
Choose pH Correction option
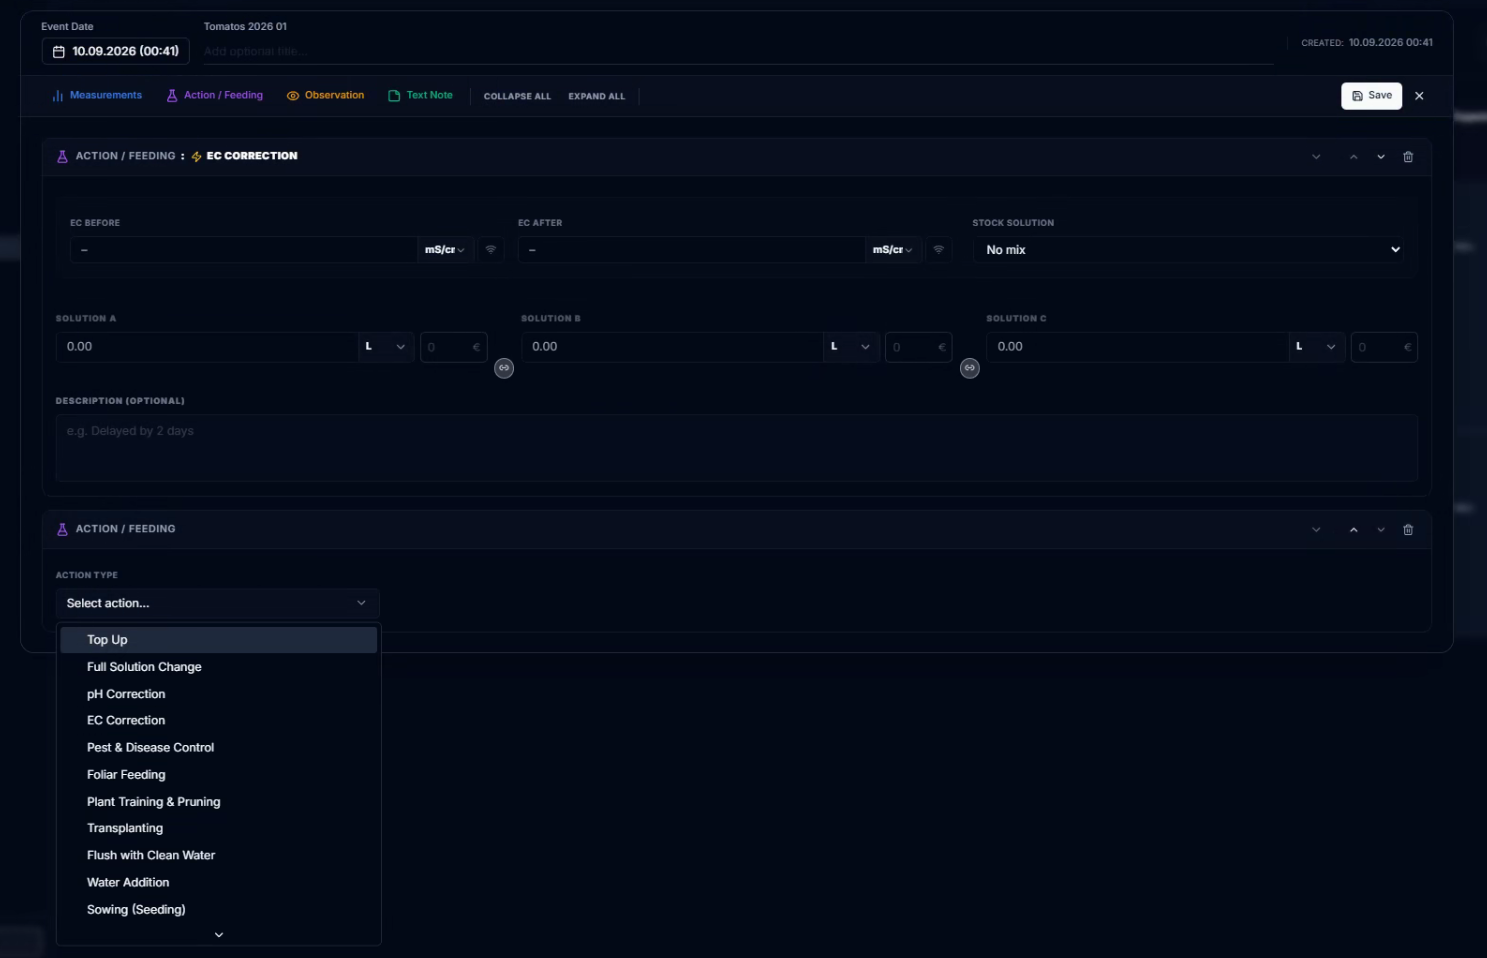pyautogui.click(x=219, y=694)
